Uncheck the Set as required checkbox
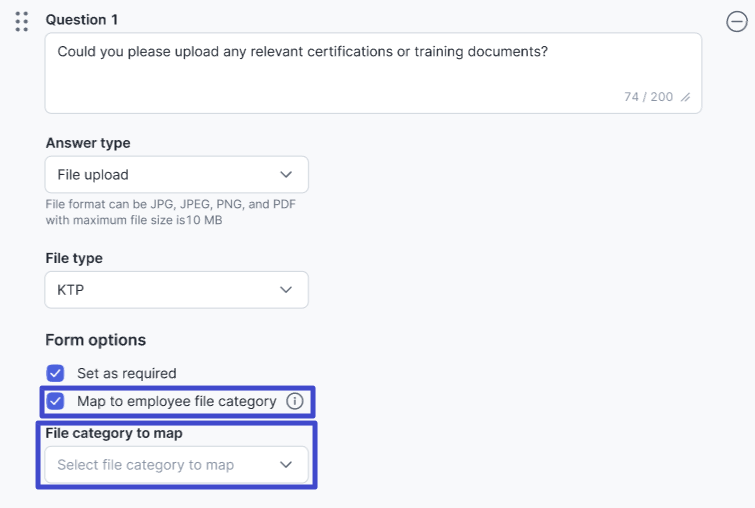755x508 pixels. (55, 373)
